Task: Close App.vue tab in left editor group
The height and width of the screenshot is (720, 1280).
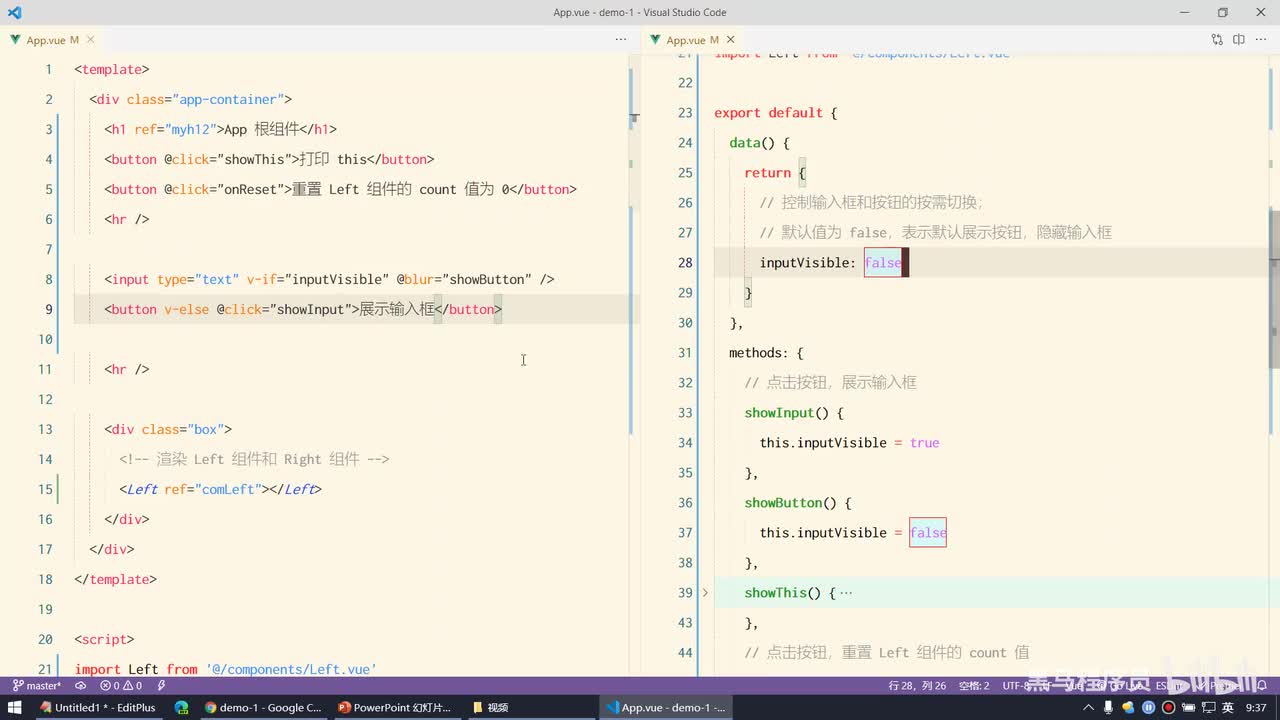Action: [x=91, y=40]
